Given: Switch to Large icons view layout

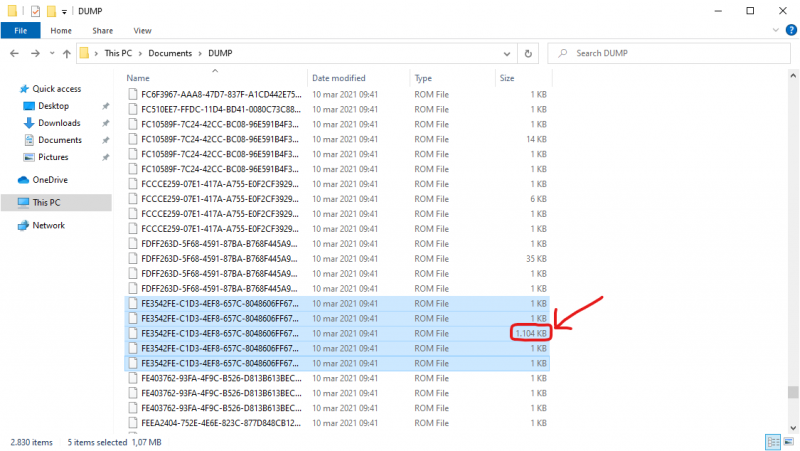Looking at the screenshot, I should (789, 442).
